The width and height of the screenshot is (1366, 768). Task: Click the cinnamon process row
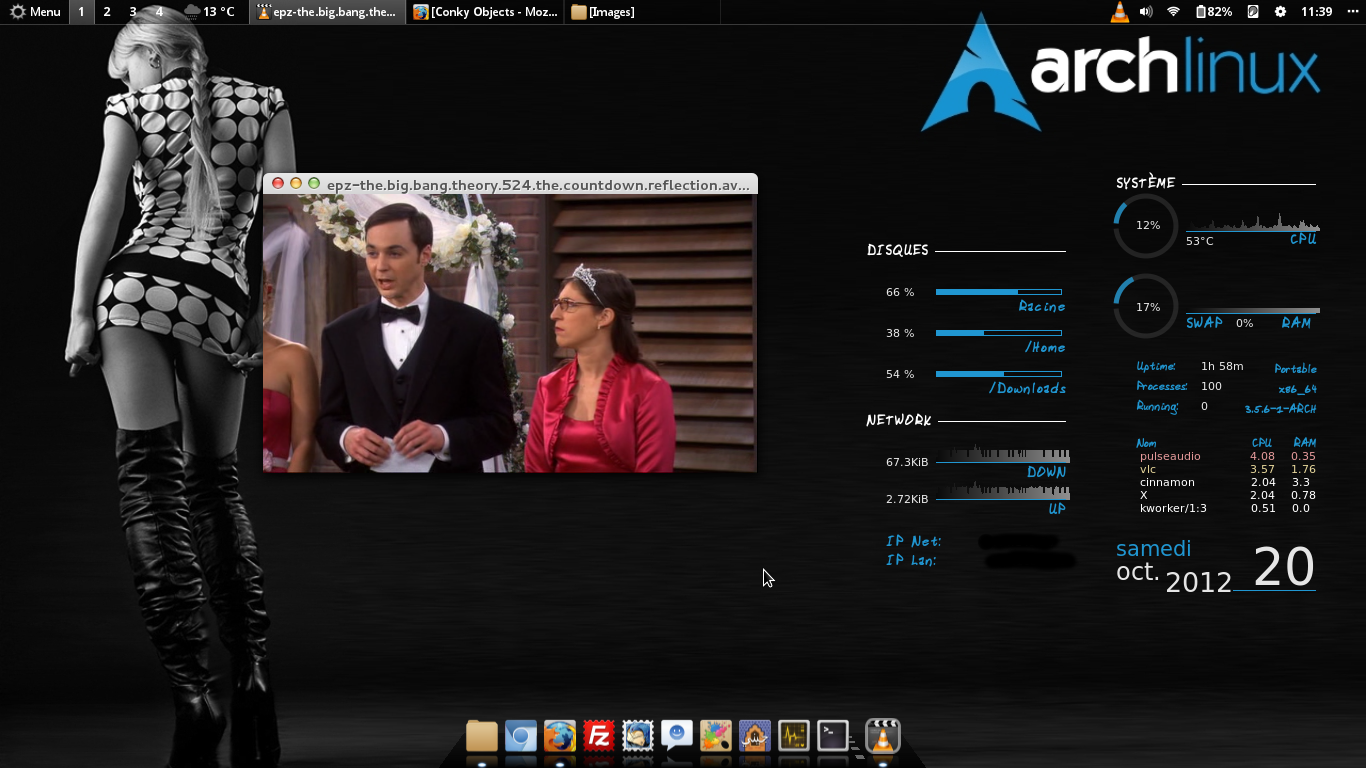1227,482
